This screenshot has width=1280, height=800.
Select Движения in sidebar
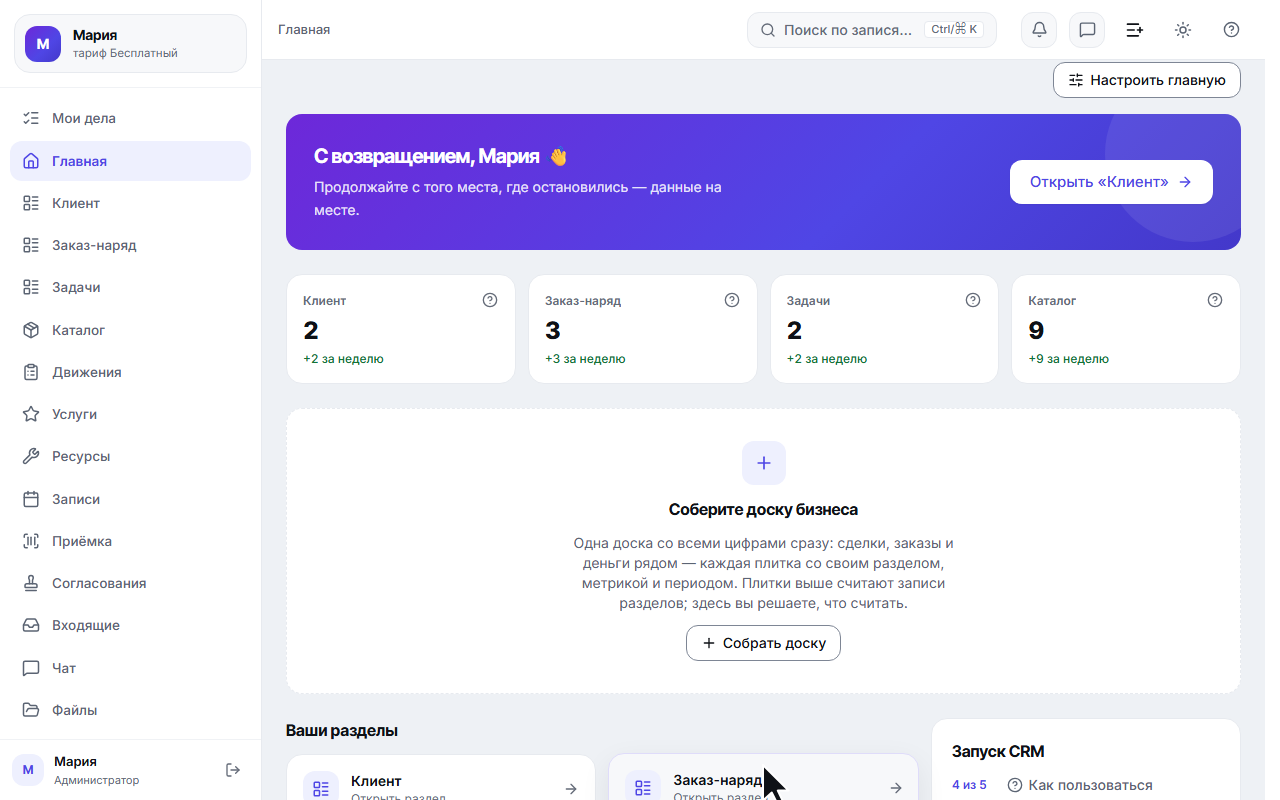point(130,372)
